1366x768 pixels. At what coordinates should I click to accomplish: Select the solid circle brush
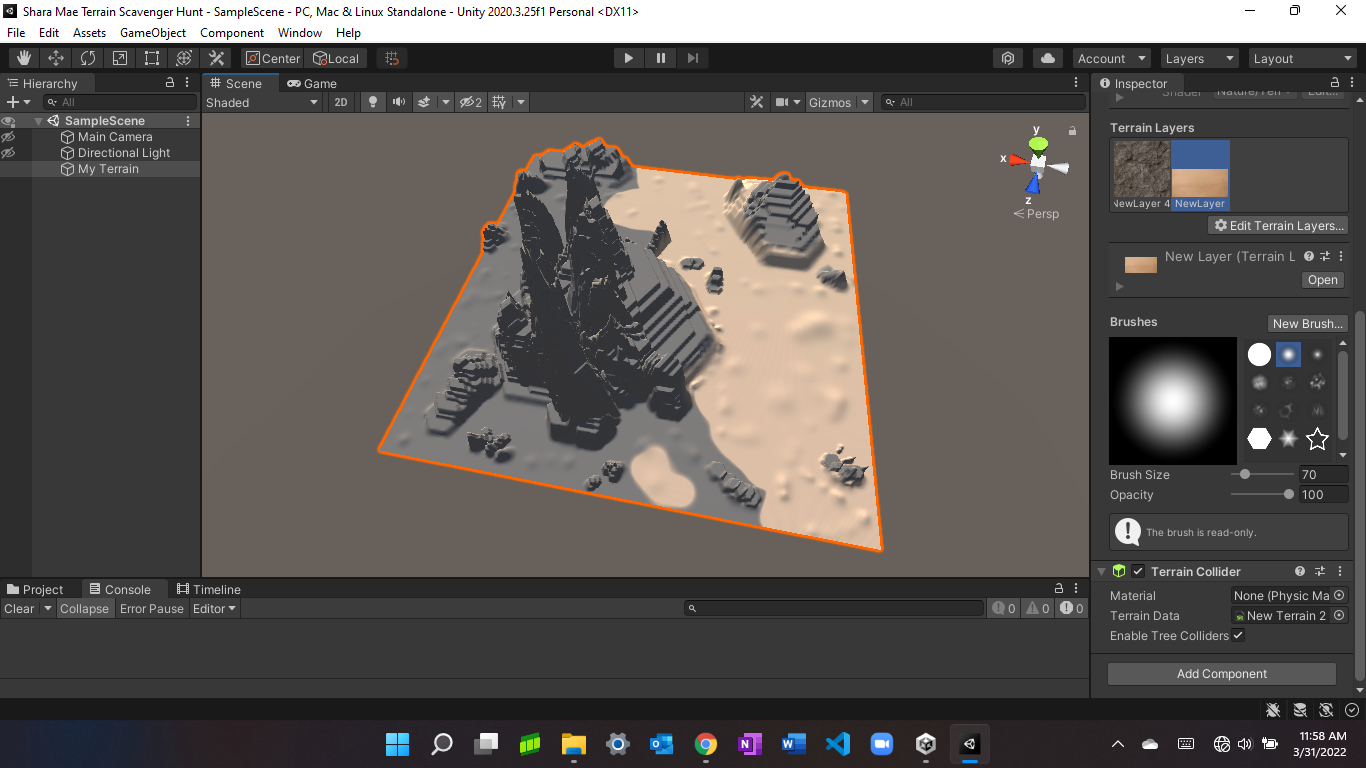1259,354
